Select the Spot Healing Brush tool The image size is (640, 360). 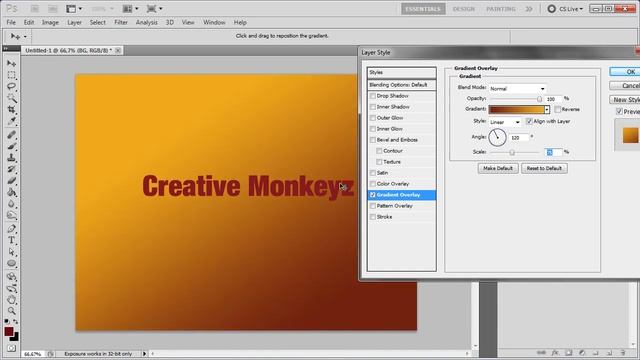(x=11, y=135)
